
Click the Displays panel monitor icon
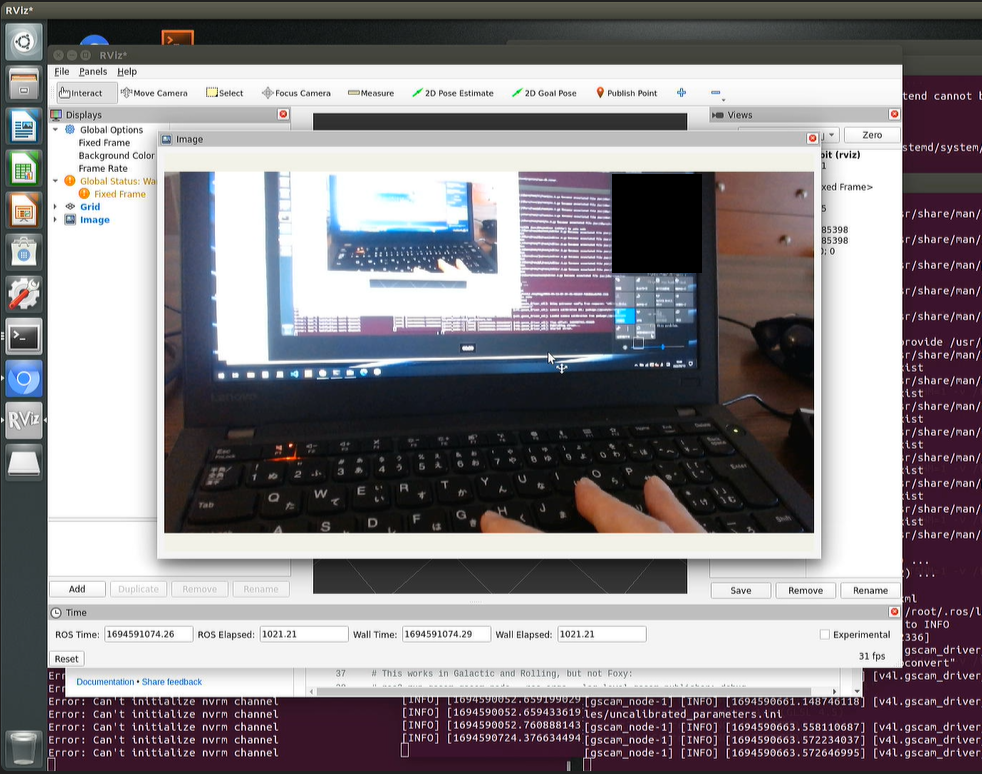coord(56,115)
